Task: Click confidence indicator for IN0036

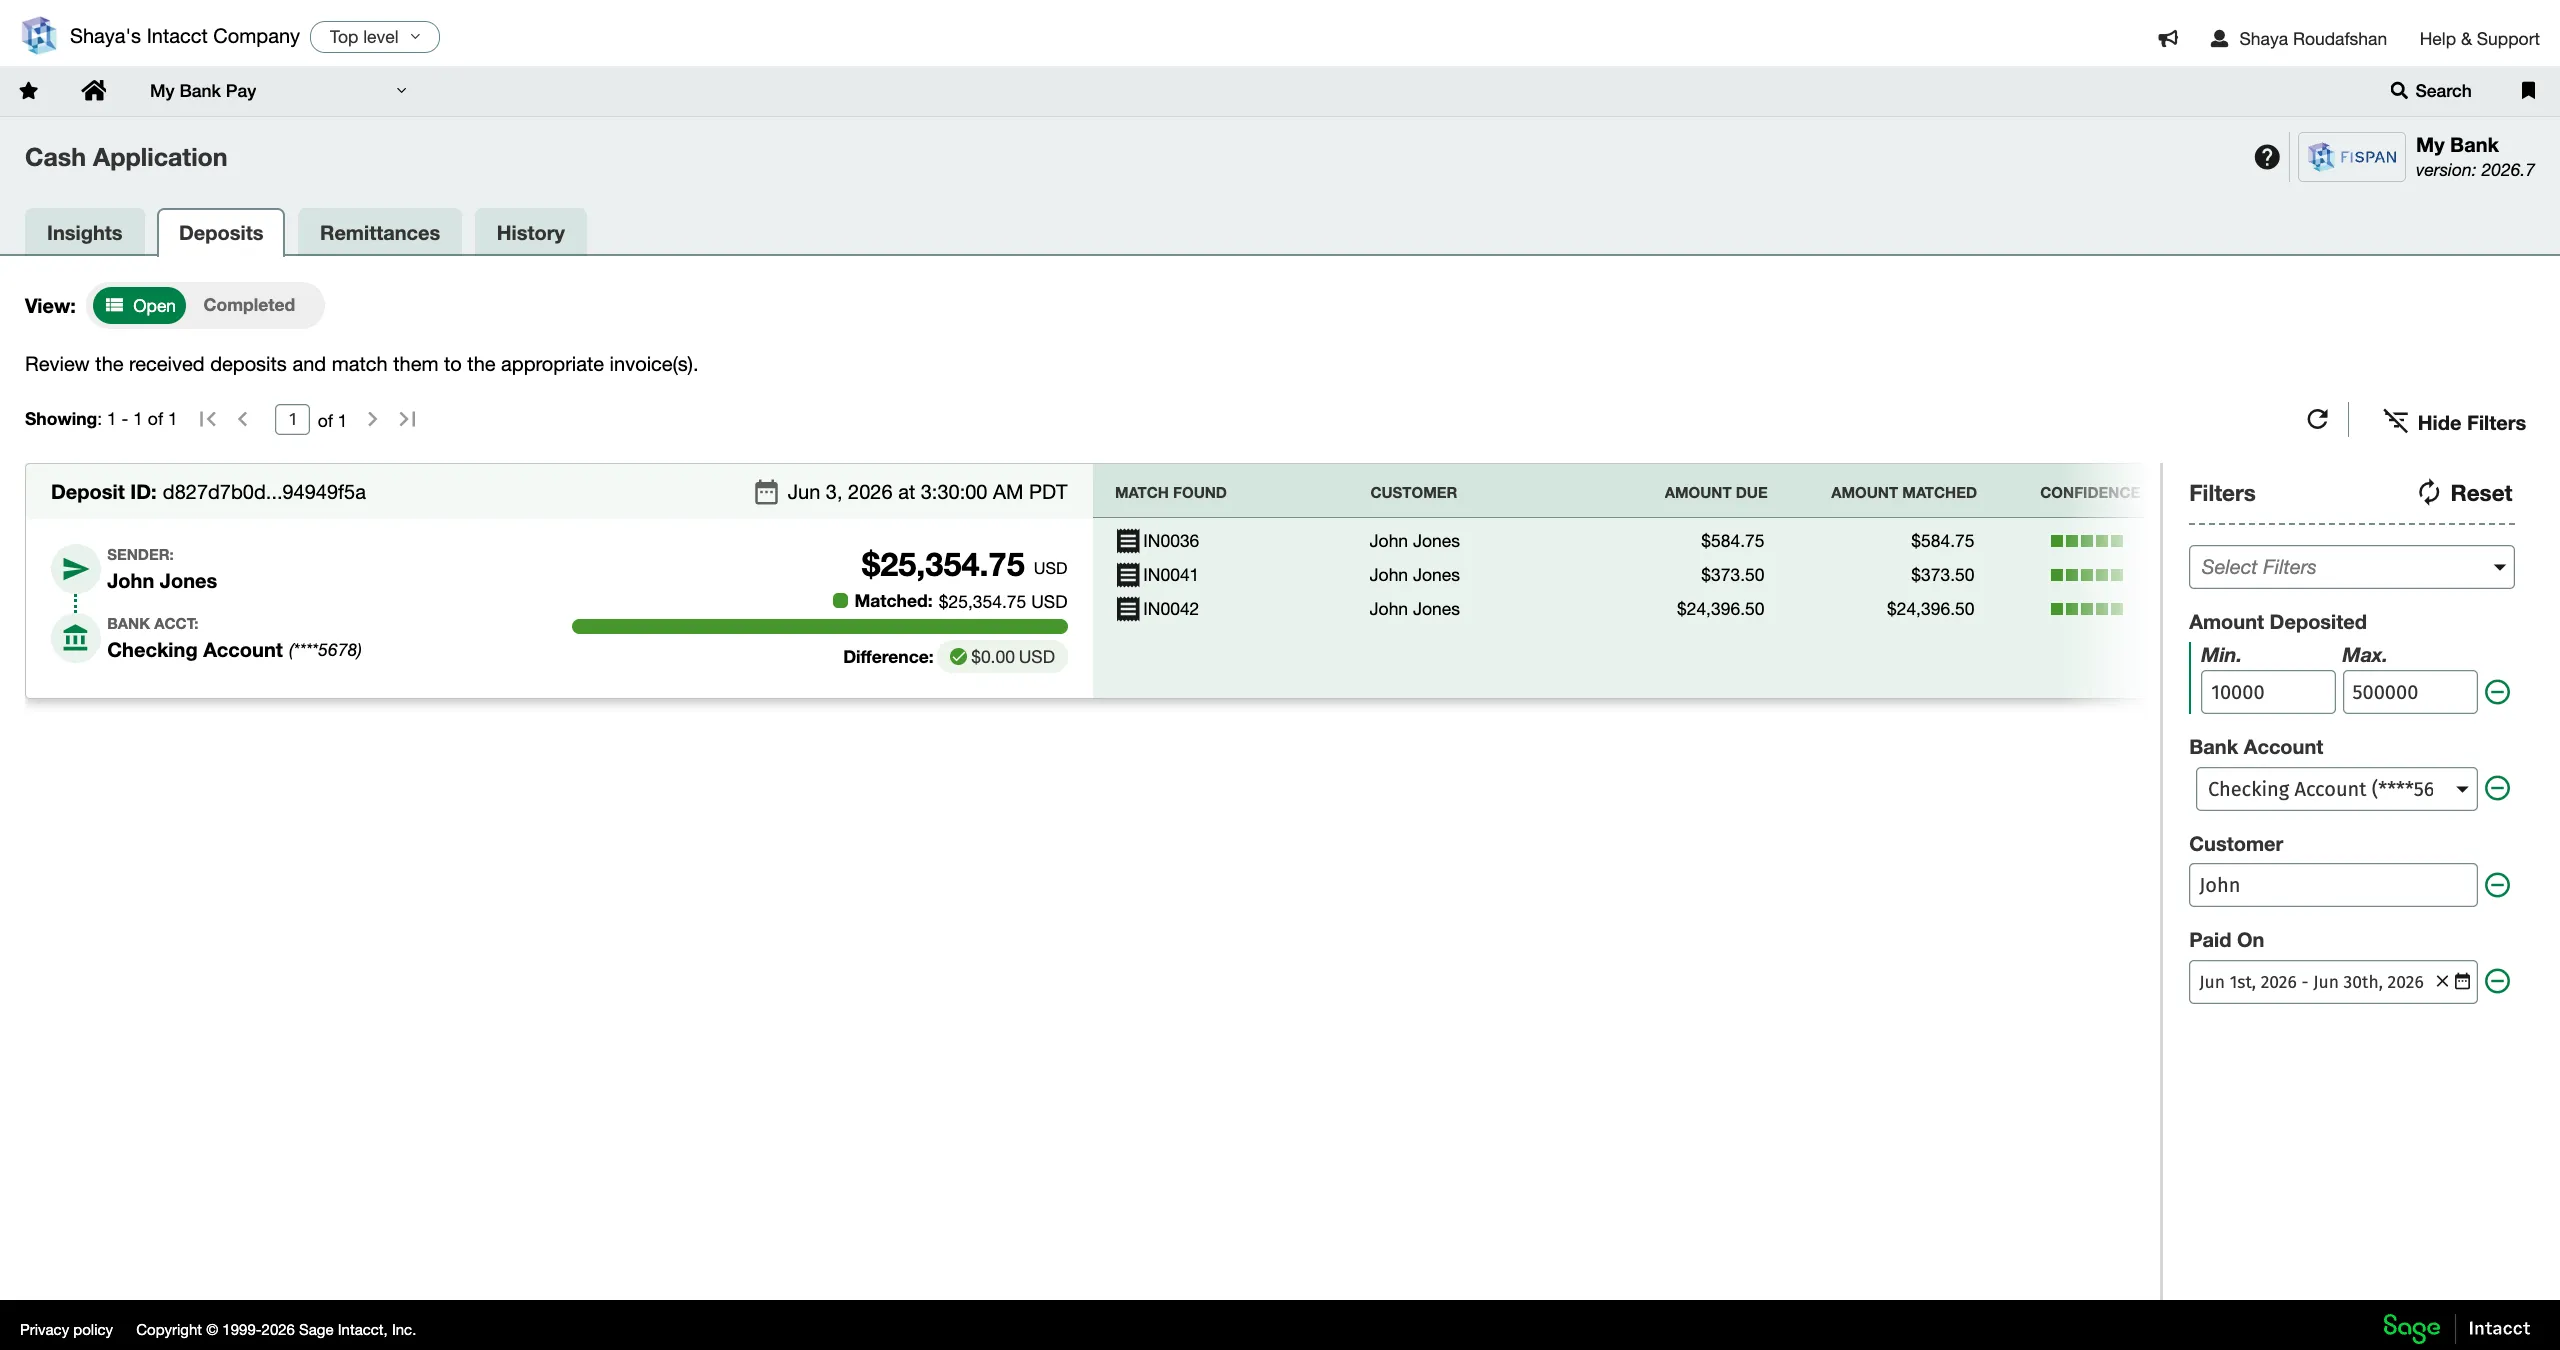Action: point(2086,541)
